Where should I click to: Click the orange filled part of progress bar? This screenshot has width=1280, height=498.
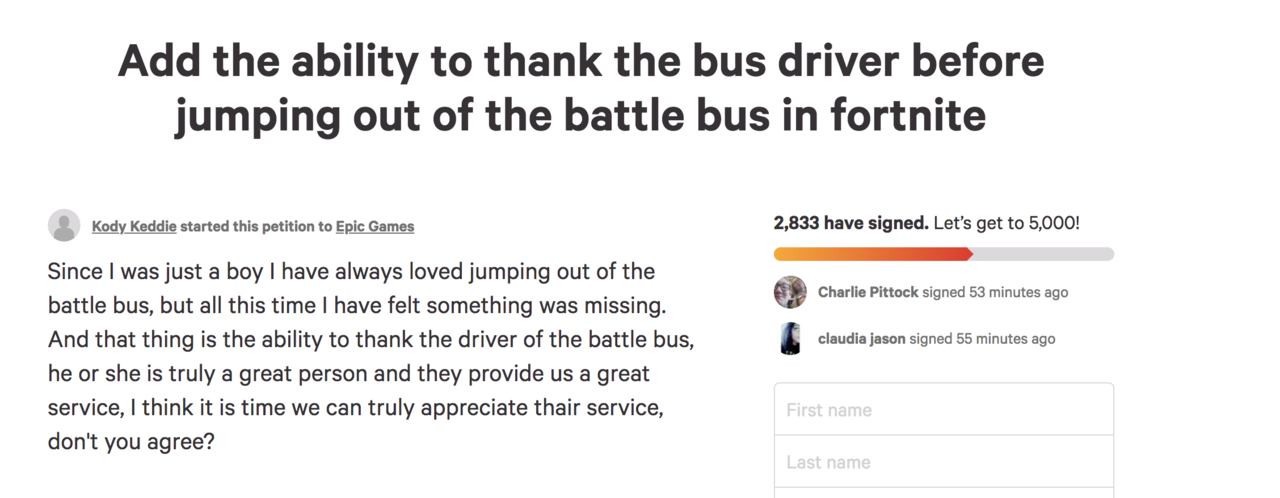(870, 254)
